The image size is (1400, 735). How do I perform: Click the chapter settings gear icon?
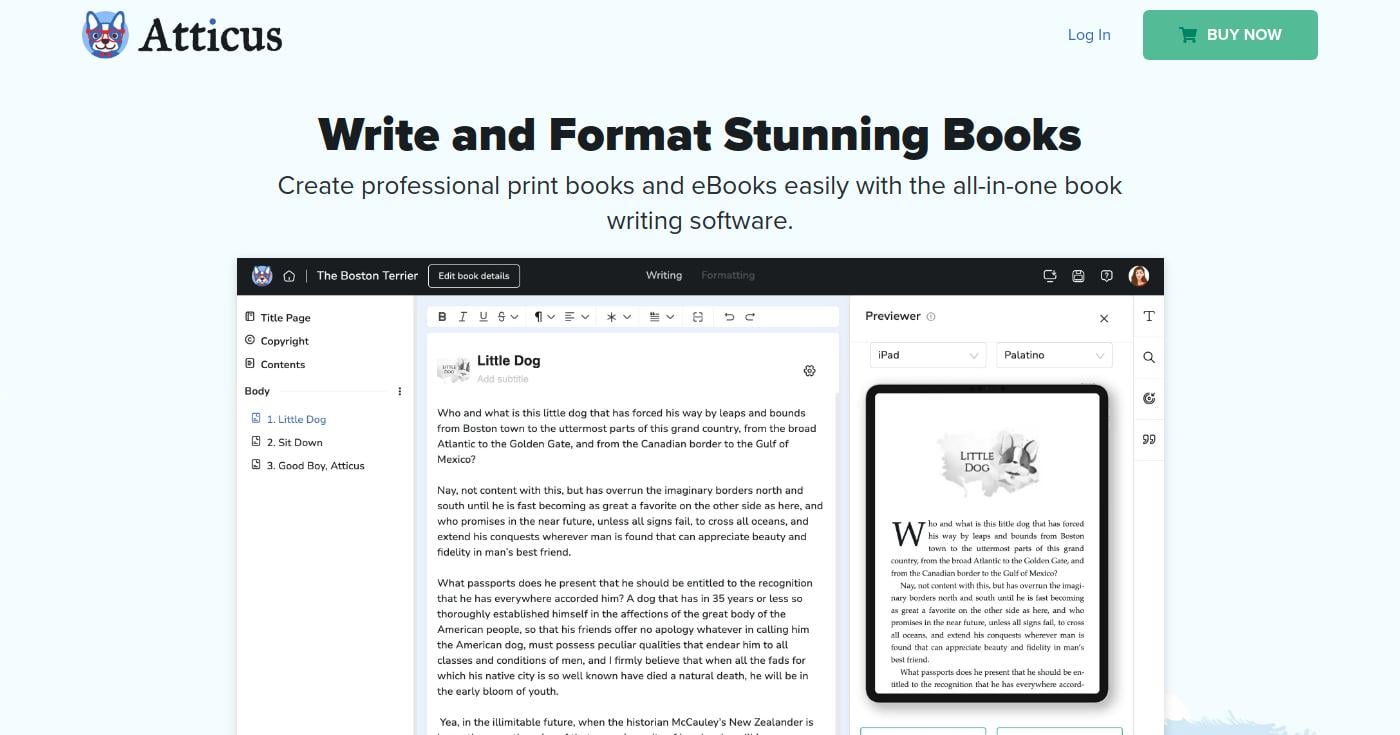(x=809, y=371)
